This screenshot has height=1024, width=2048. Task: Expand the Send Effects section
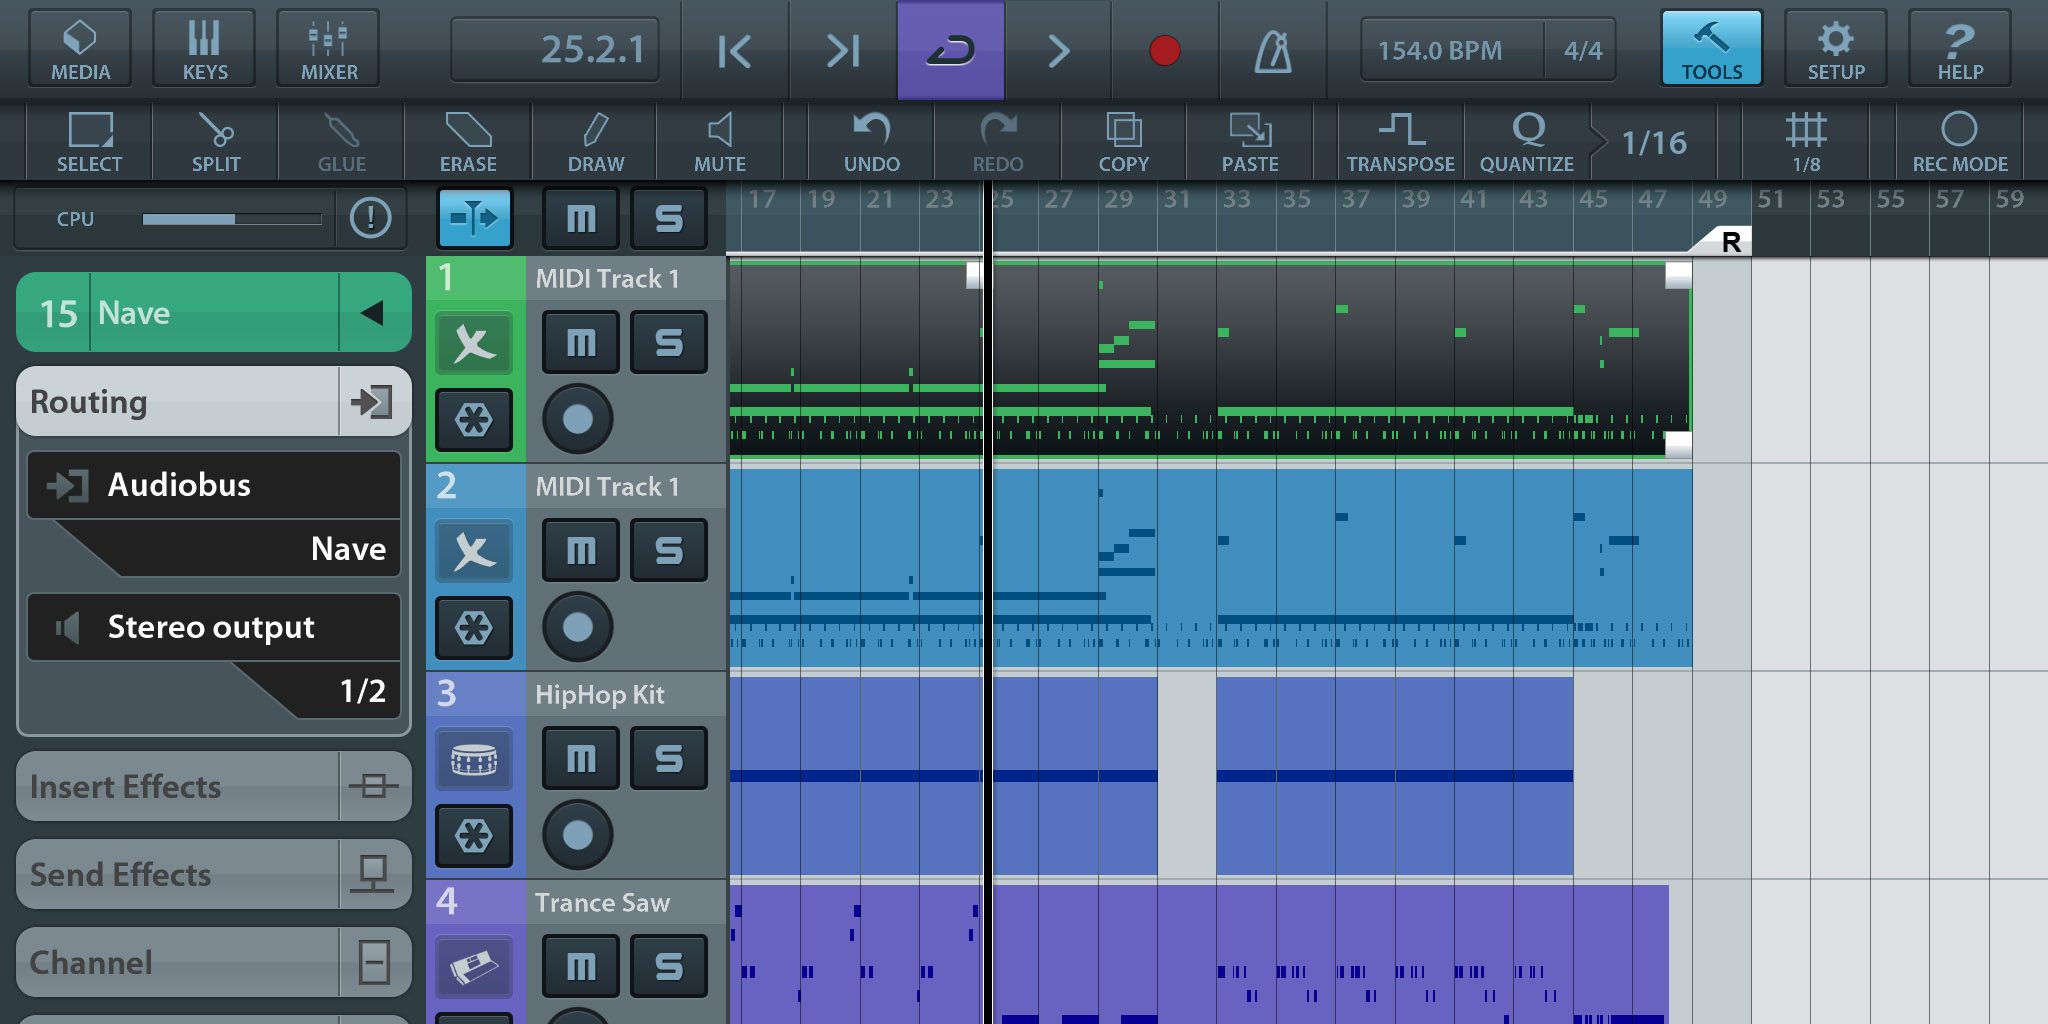(x=213, y=875)
